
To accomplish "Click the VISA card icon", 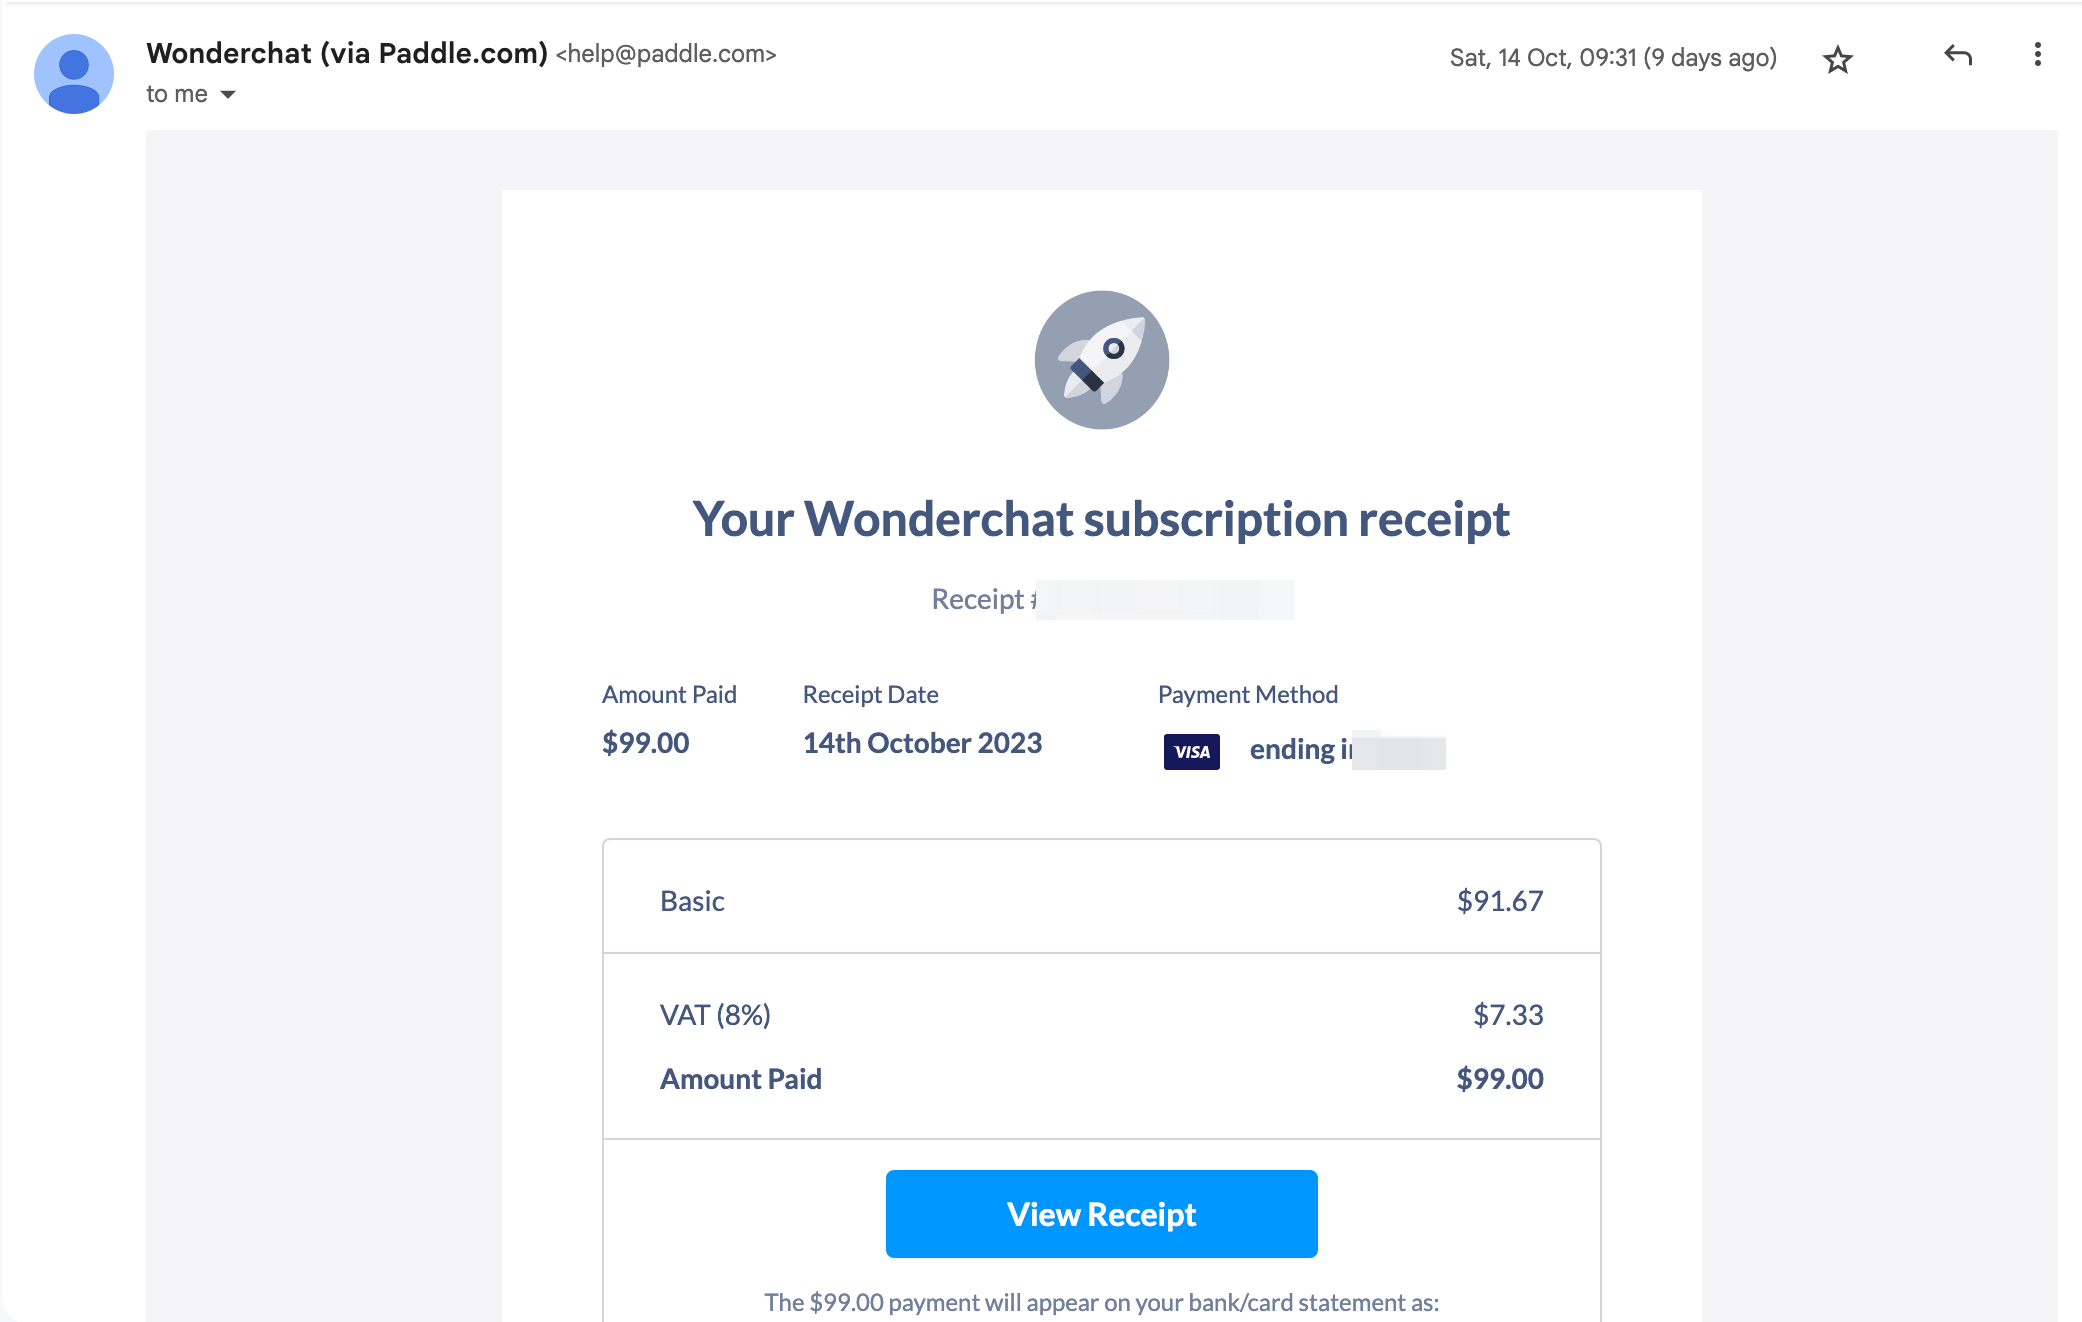I will (1191, 751).
